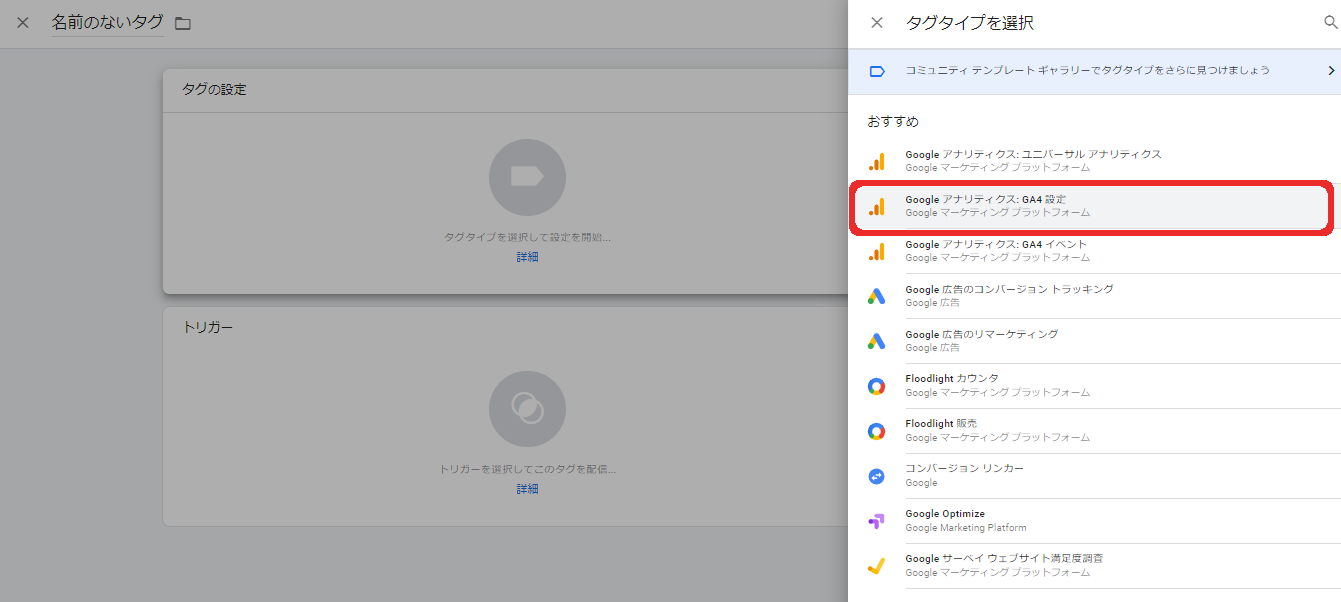The width and height of the screenshot is (1341, 602).
Task: Click the tag placeholder icon in タグの設定
Action: pos(527,177)
